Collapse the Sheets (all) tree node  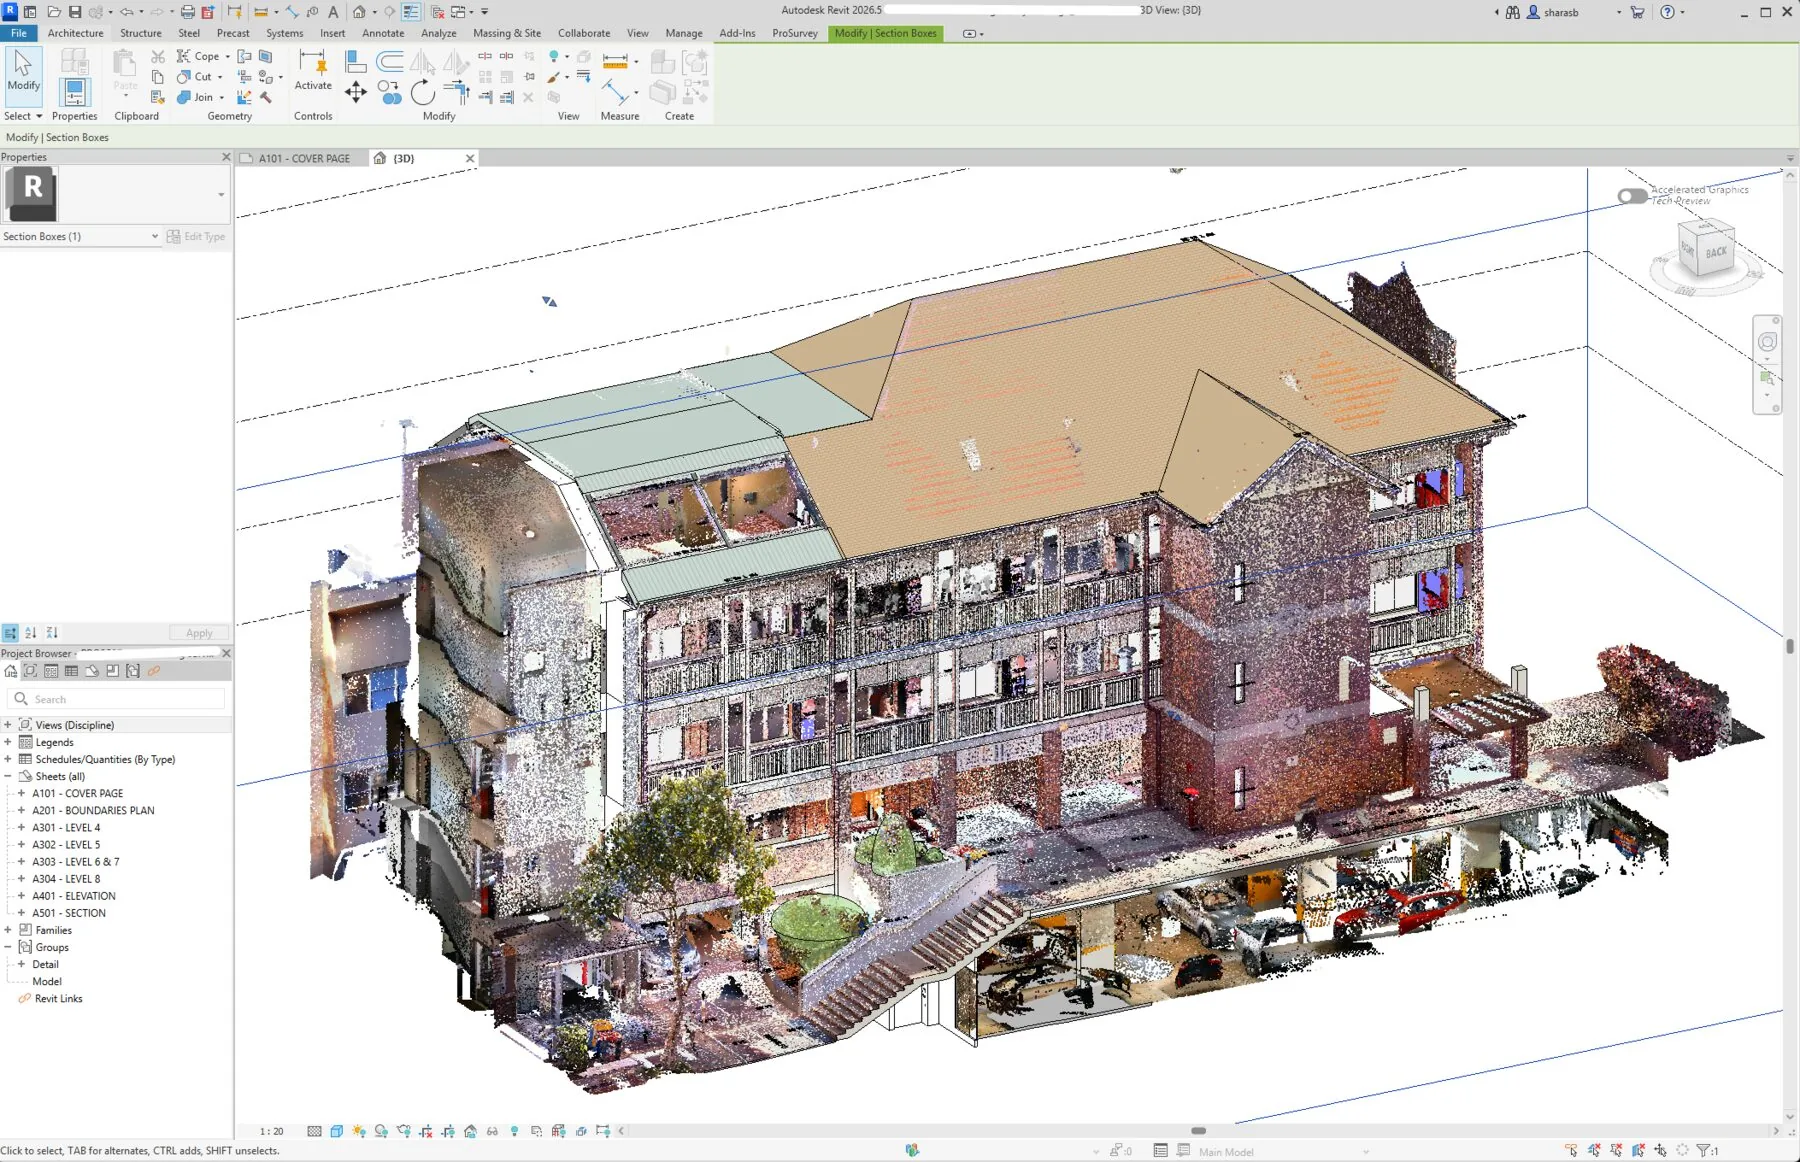pyautogui.click(x=8, y=776)
